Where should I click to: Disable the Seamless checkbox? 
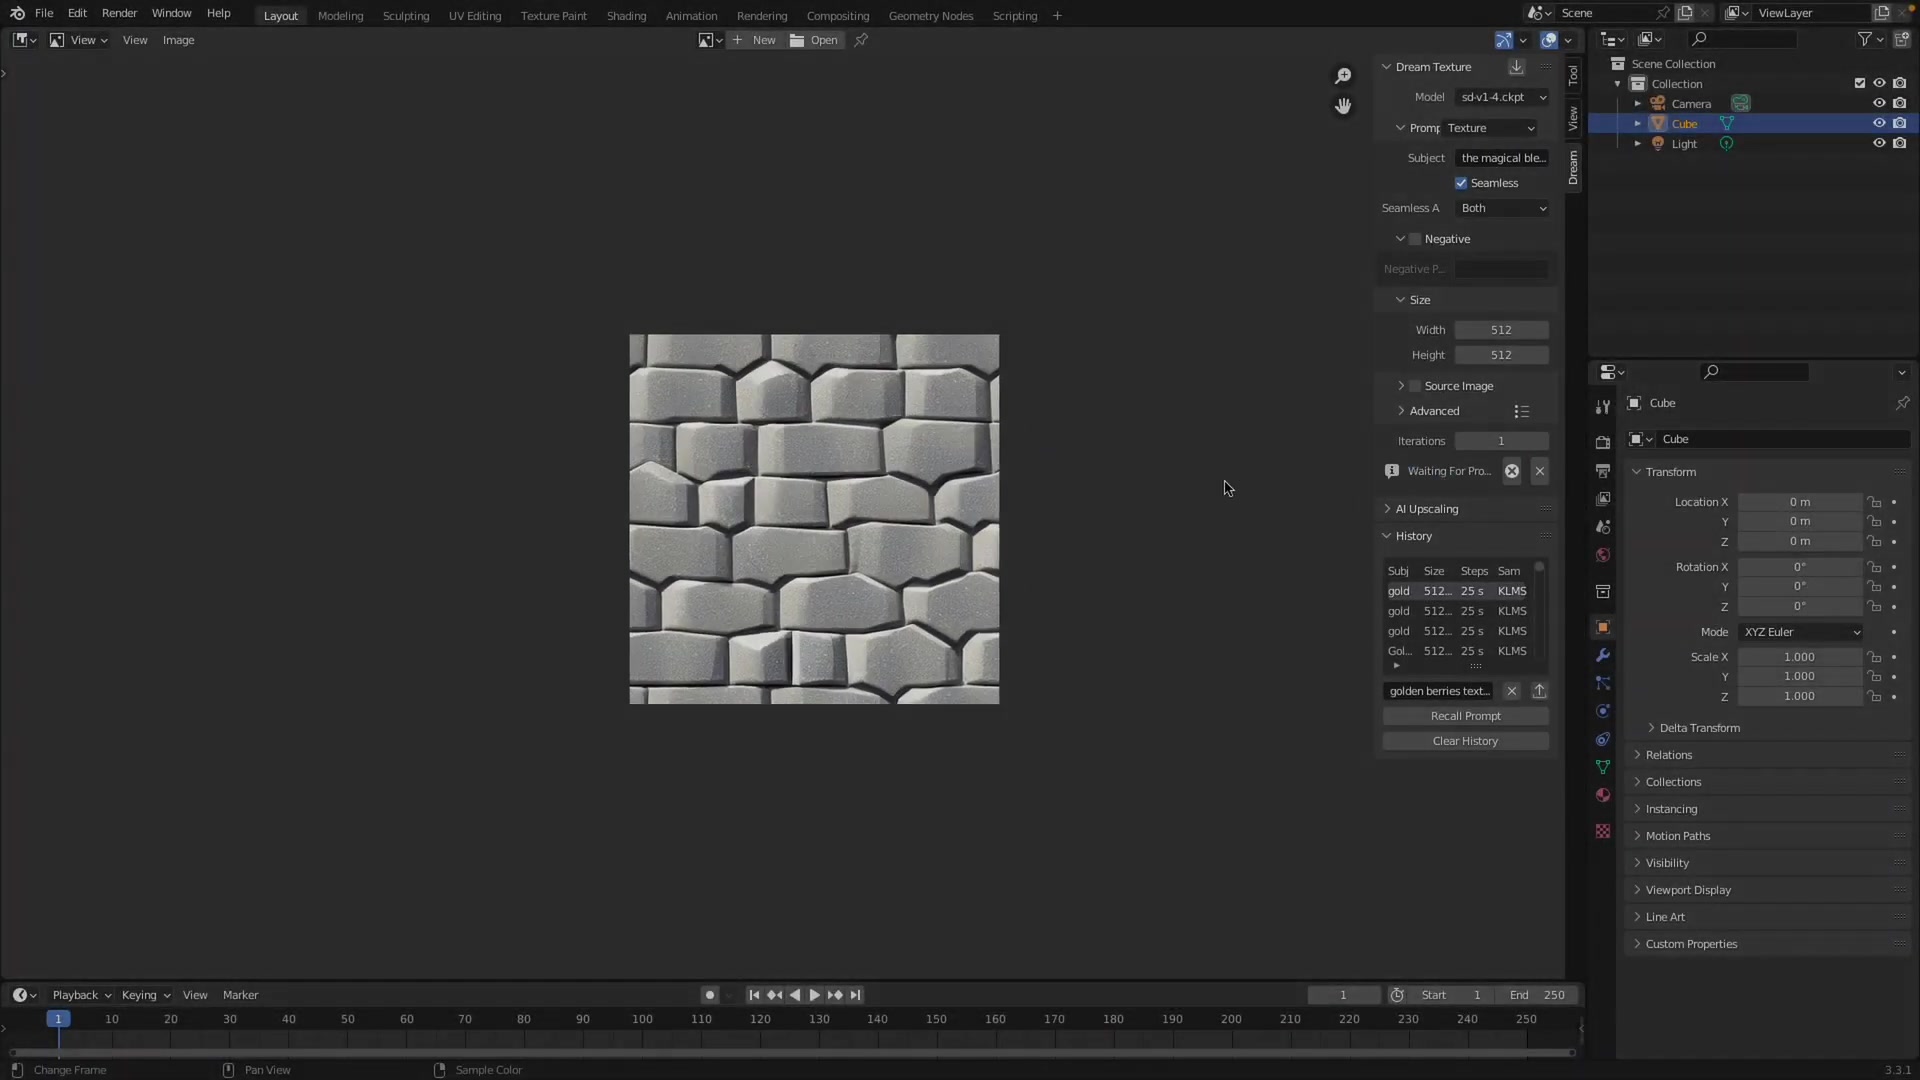pyautogui.click(x=1461, y=182)
